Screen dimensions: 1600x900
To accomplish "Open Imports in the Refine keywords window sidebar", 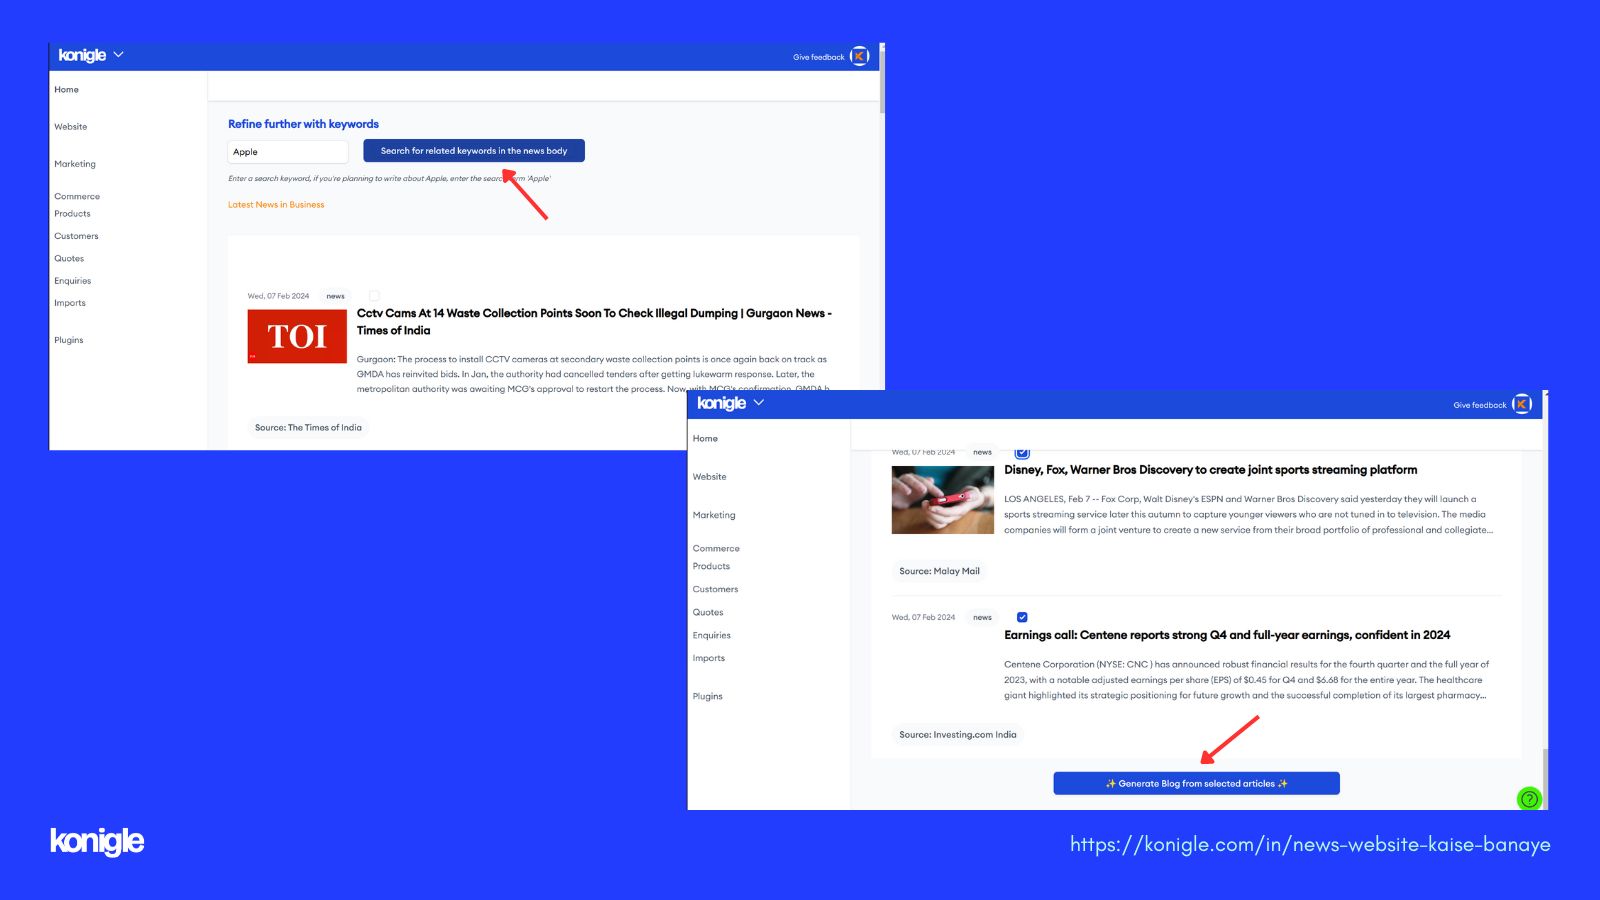I will [70, 303].
